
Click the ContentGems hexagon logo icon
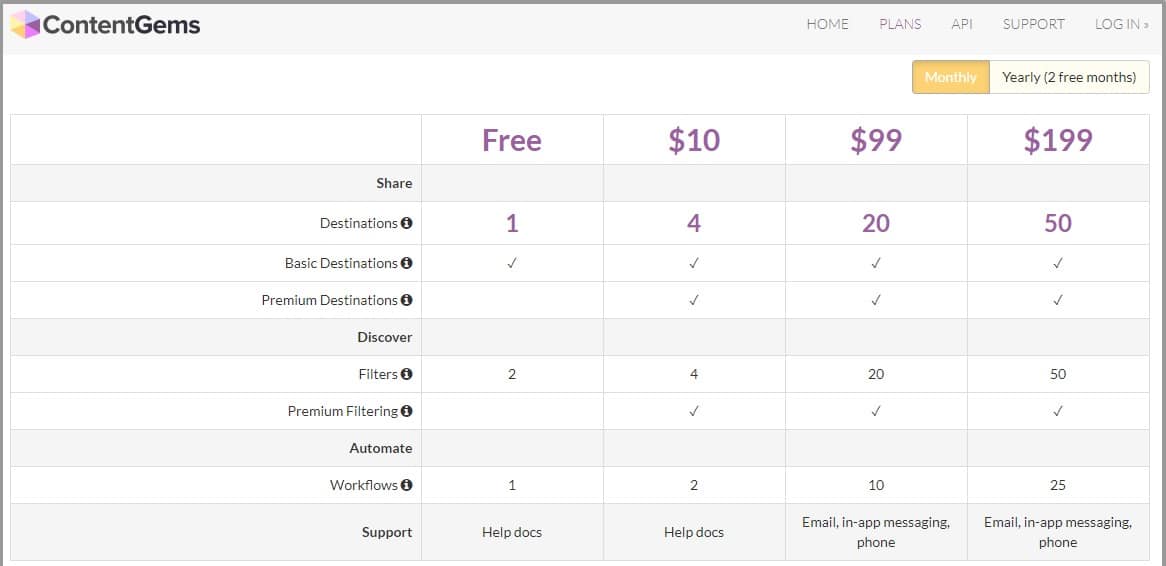25,25
